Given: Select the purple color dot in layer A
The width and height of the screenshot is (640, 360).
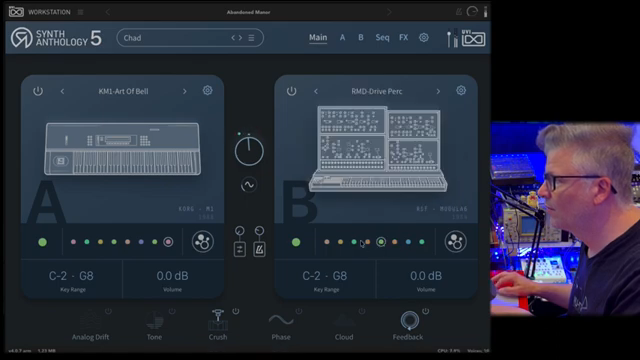Looking at the screenshot, I should pyautogui.click(x=141, y=242).
